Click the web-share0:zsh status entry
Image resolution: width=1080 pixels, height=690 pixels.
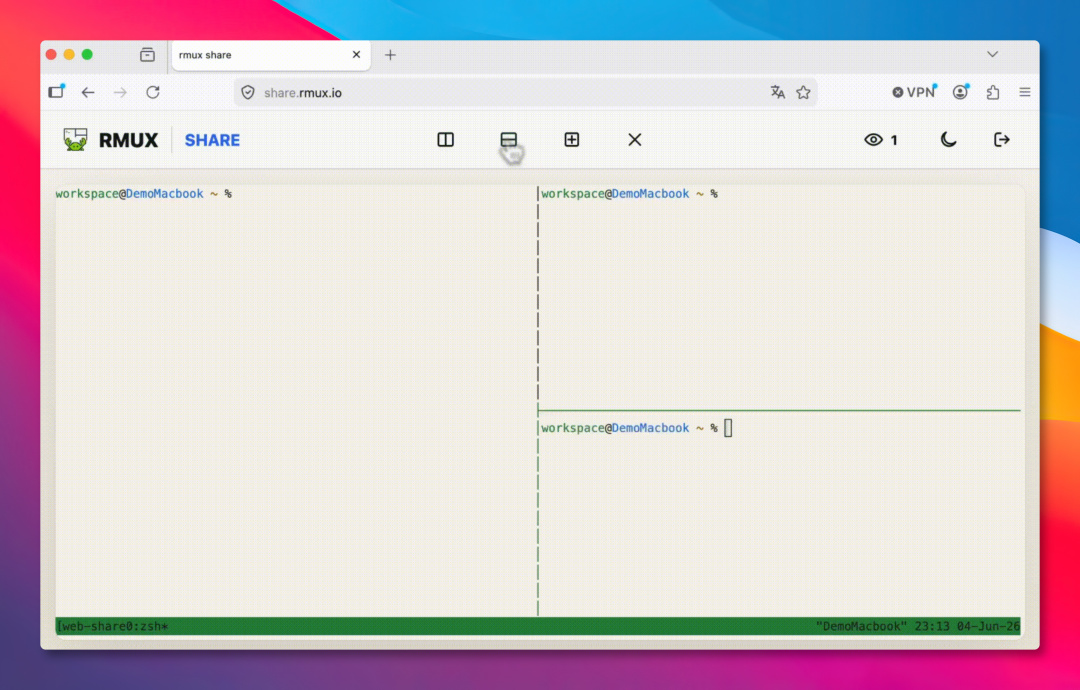pos(112,626)
